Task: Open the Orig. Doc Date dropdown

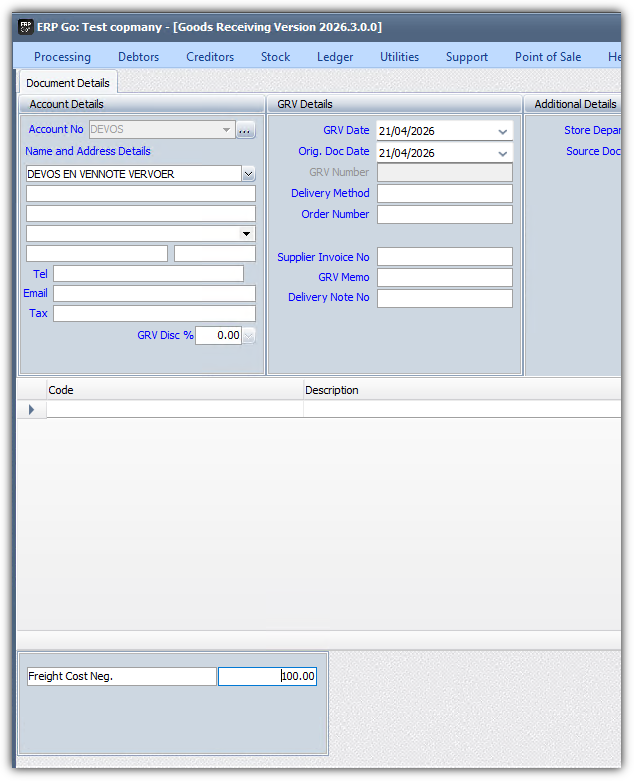Action: point(502,153)
